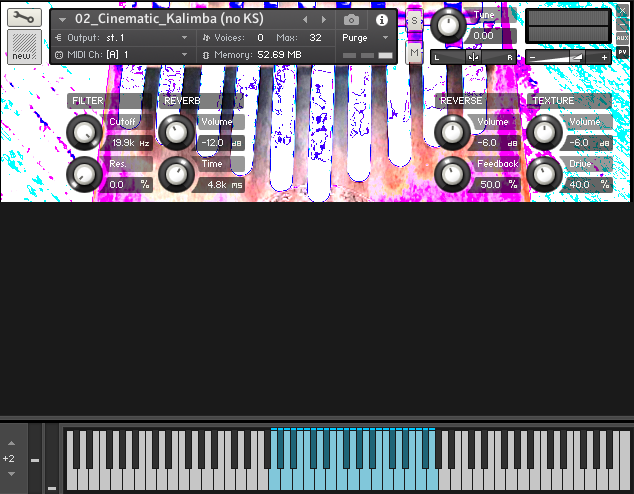Click the Voices count 0

[260, 38]
